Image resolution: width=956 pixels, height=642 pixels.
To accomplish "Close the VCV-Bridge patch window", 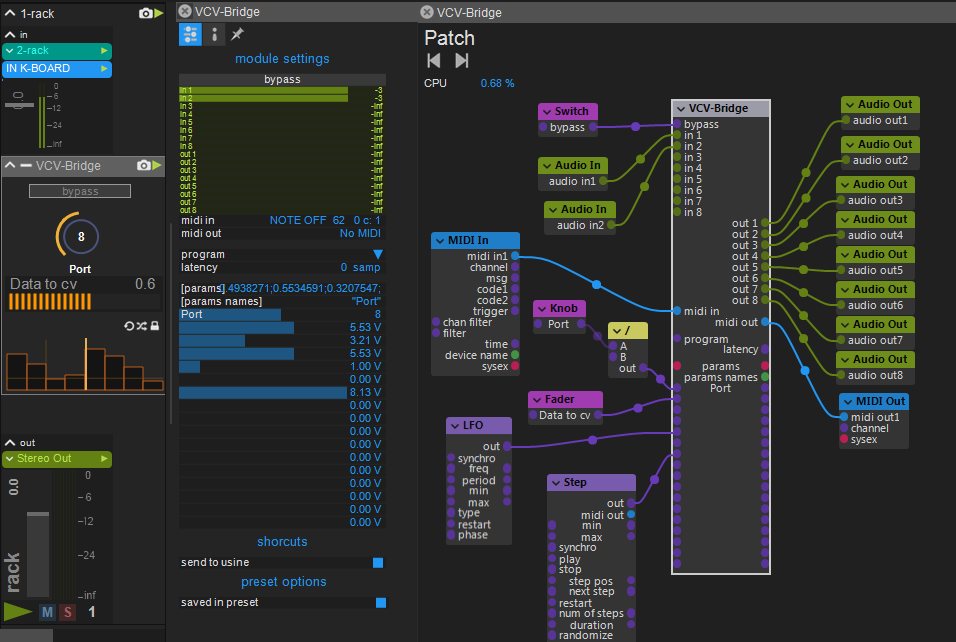I will click(427, 12).
